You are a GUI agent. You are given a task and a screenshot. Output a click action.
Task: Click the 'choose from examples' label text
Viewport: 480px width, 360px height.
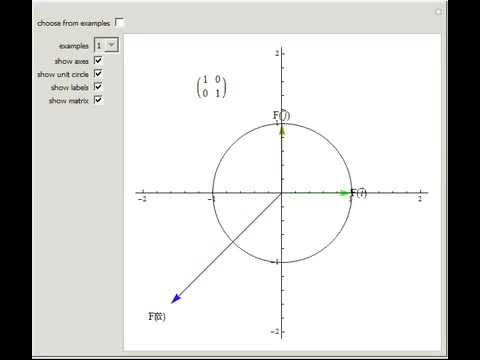[x=73, y=23]
